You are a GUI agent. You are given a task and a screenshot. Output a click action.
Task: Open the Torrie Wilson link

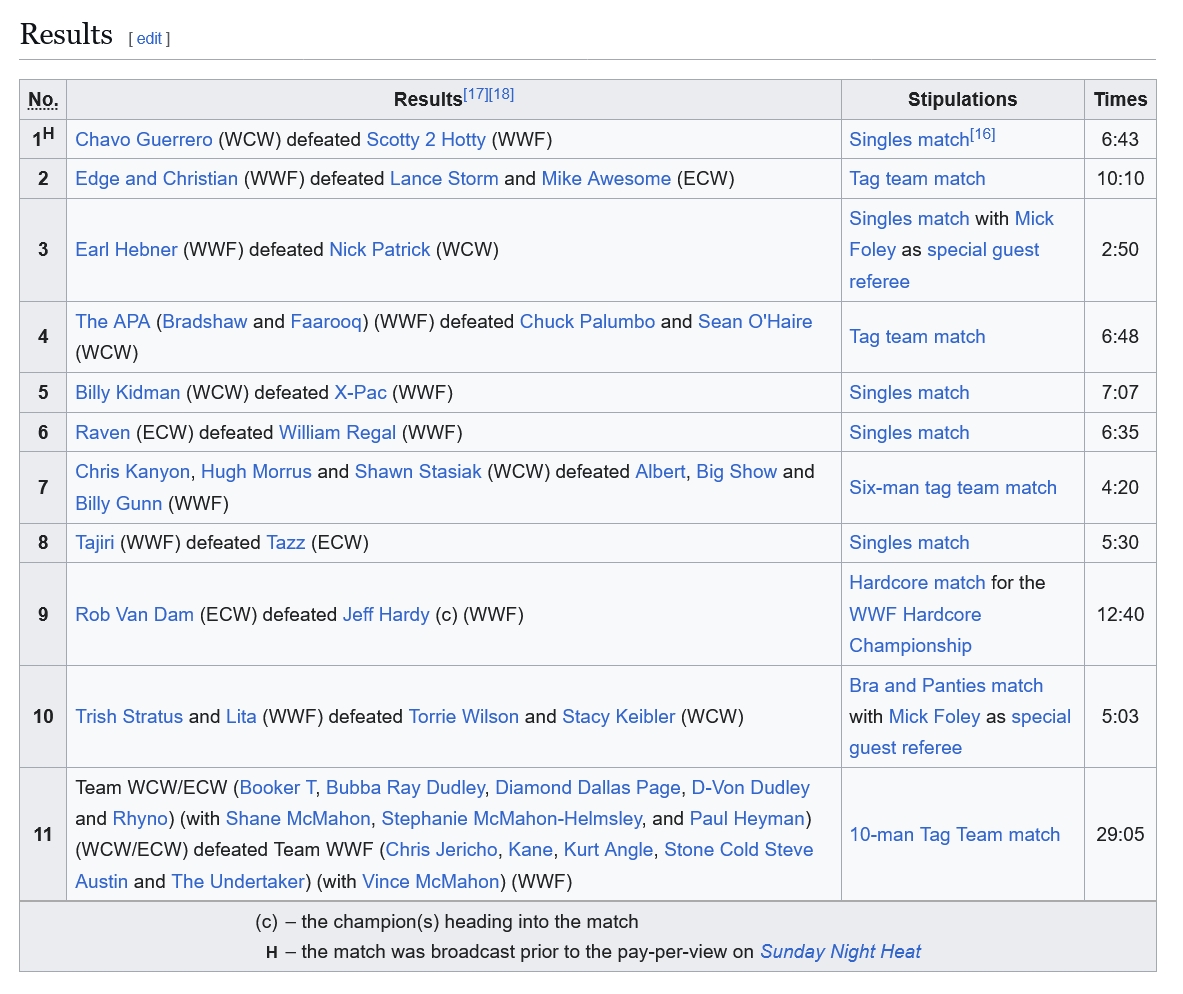tap(463, 716)
